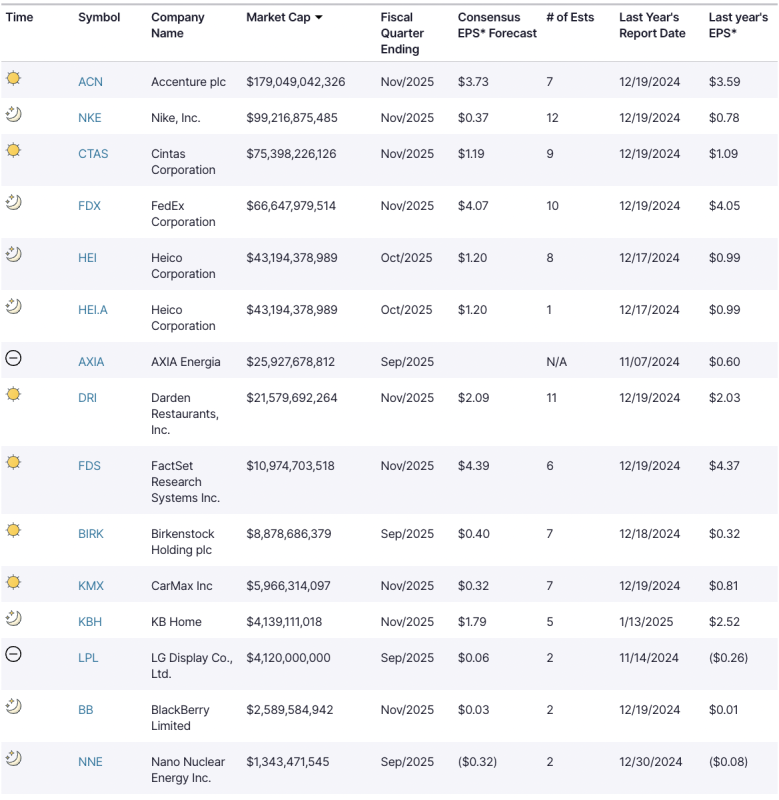Viewport: 779px width, 800px height.
Task: Select the AXIA Energia company name
Action: pyautogui.click(x=186, y=362)
